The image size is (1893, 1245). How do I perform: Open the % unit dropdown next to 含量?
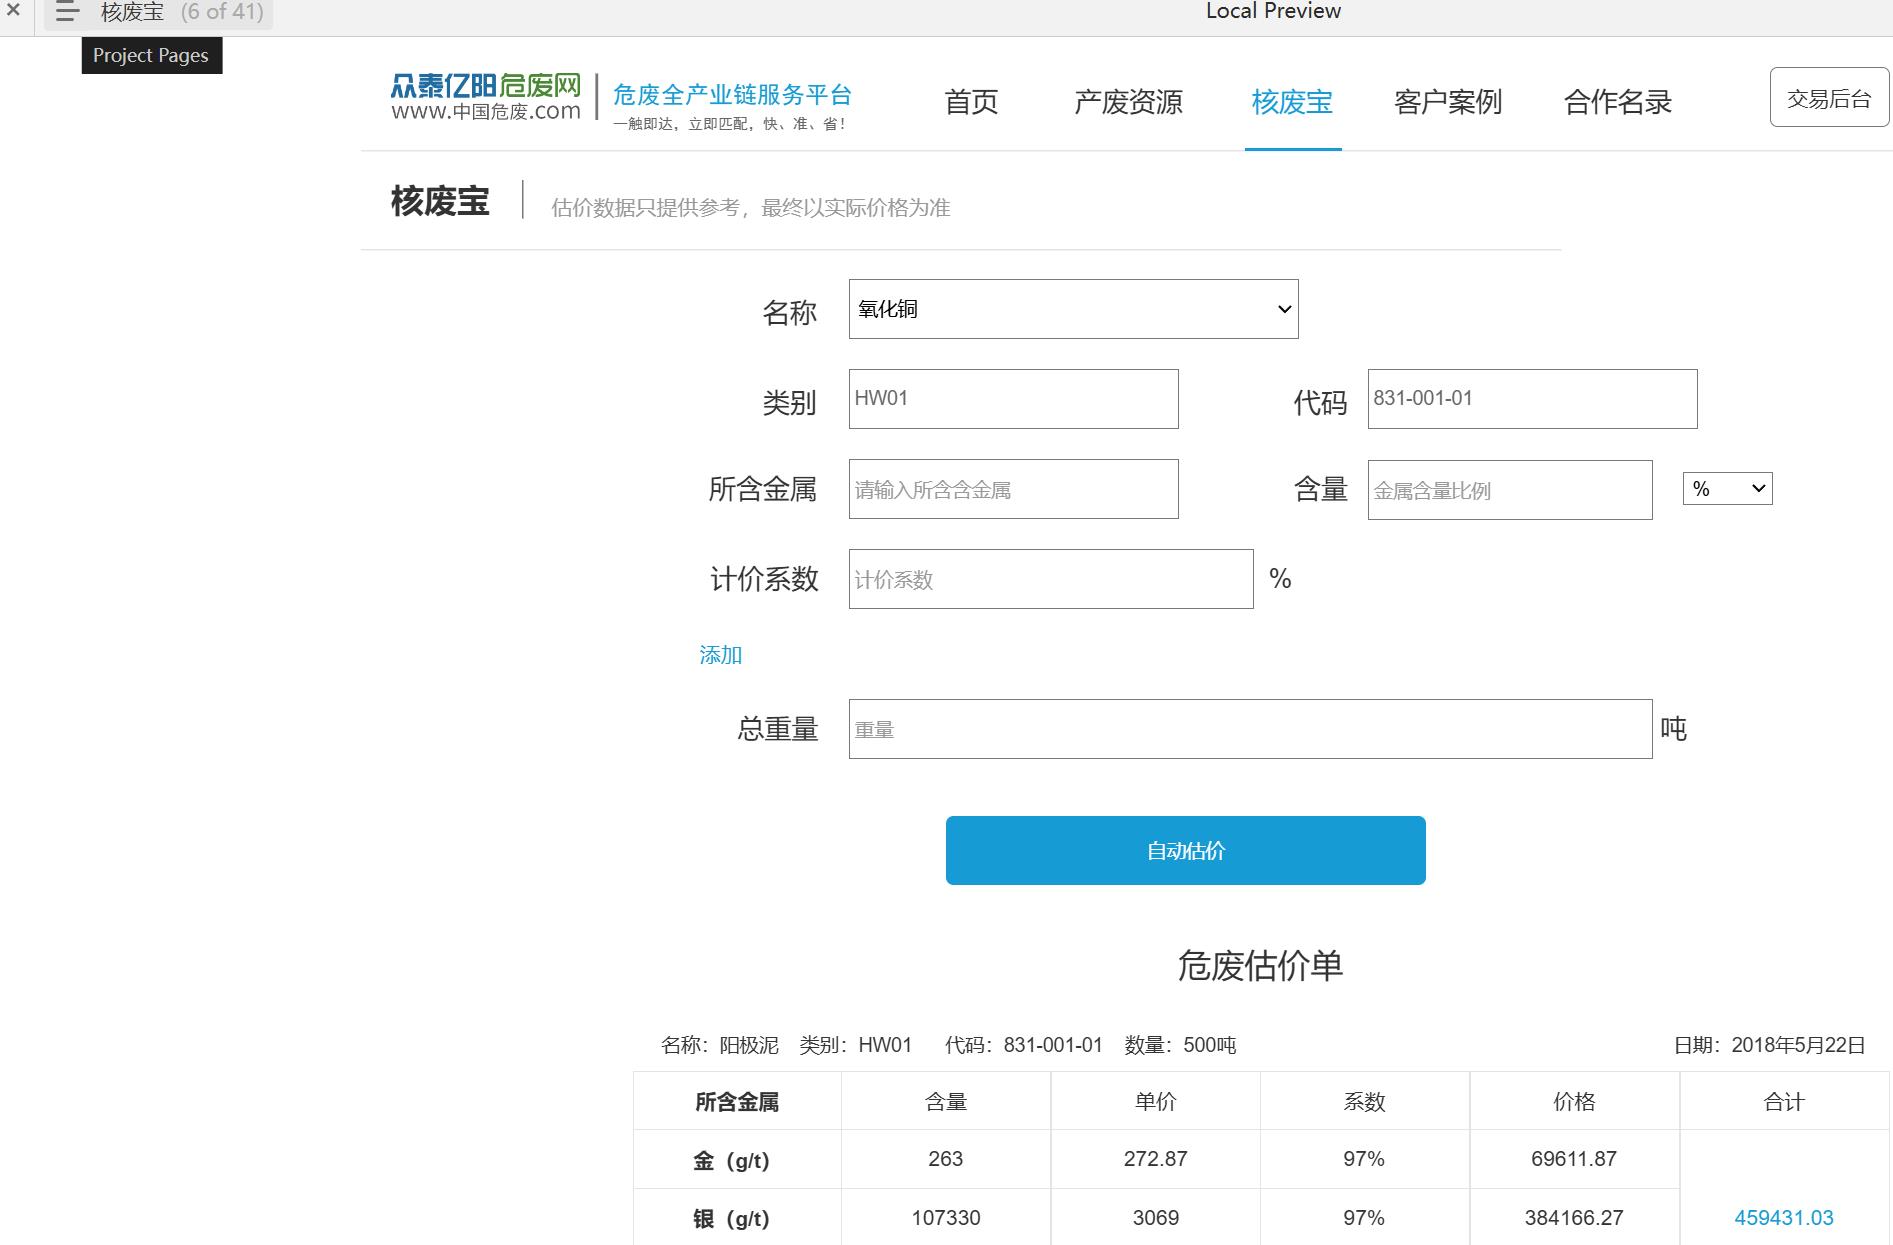click(x=1727, y=489)
